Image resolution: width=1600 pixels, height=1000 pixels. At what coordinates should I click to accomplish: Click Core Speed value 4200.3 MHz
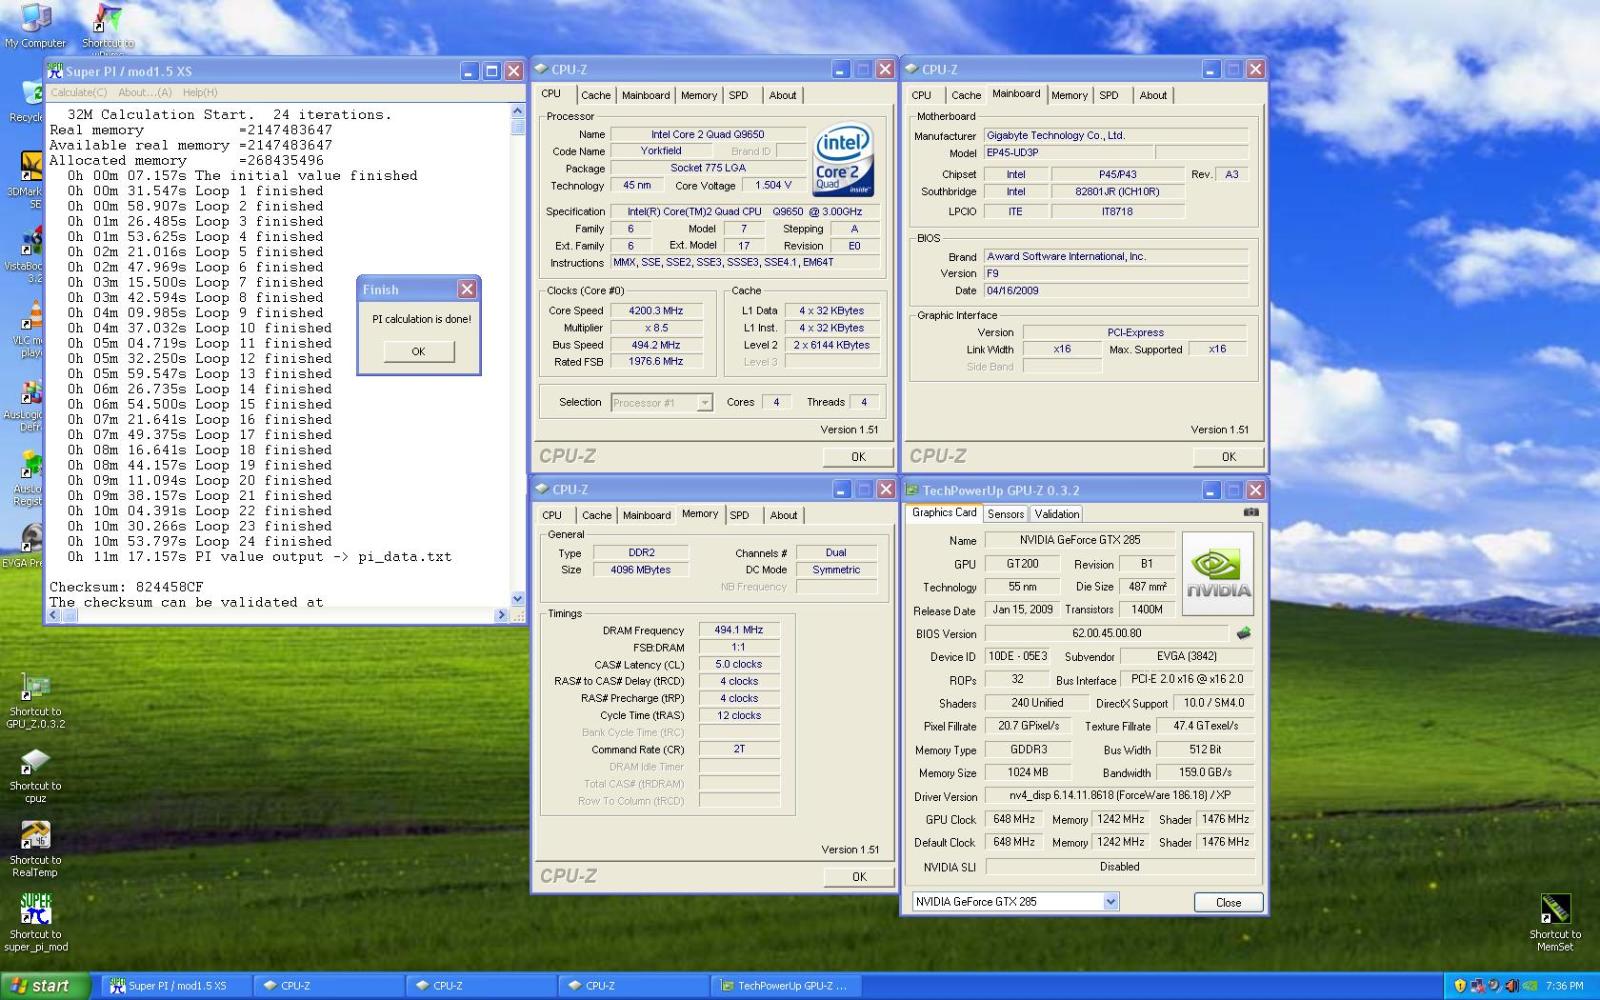pyautogui.click(x=656, y=311)
